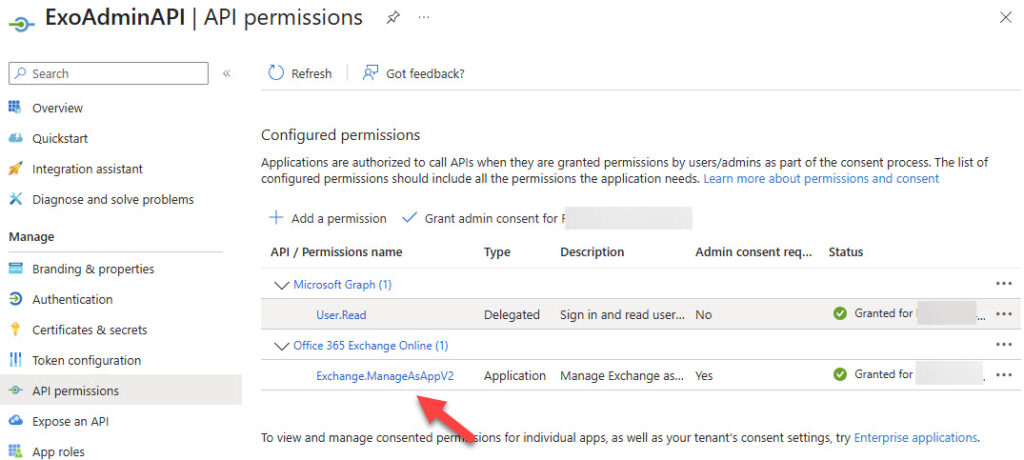The image size is (1024, 460).
Task: Open Expose an API
Action: (71, 421)
